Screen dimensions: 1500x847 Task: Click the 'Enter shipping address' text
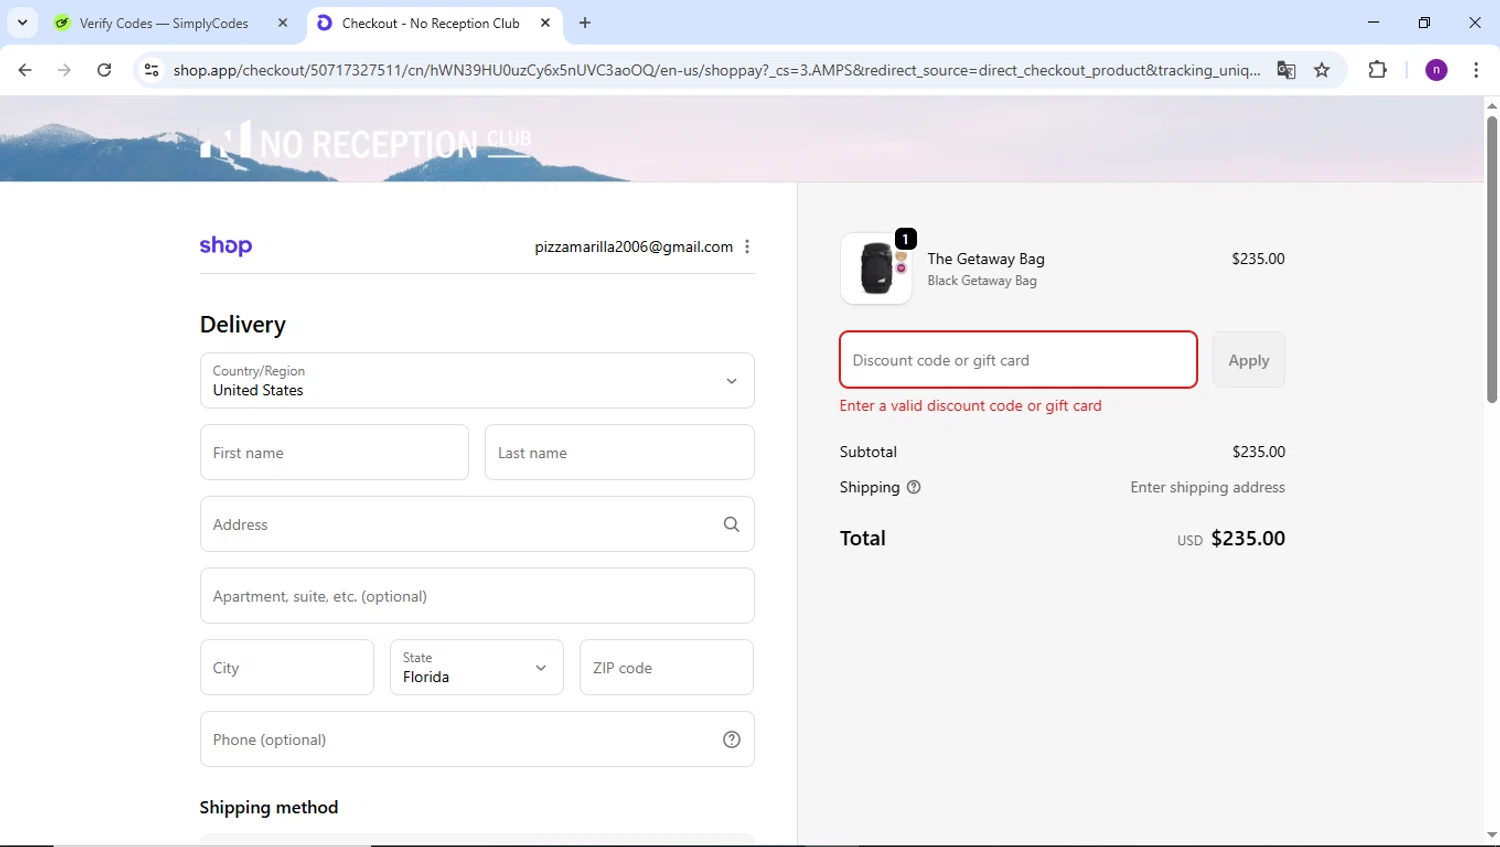tap(1207, 487)
